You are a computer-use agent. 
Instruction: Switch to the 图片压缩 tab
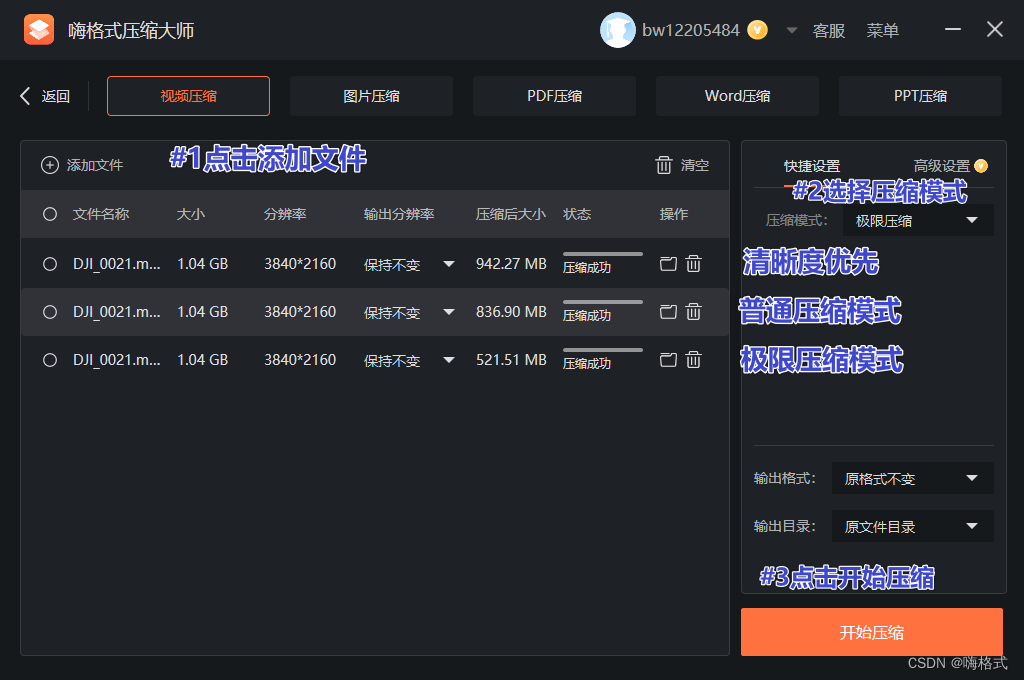click(x=372, y=96)
